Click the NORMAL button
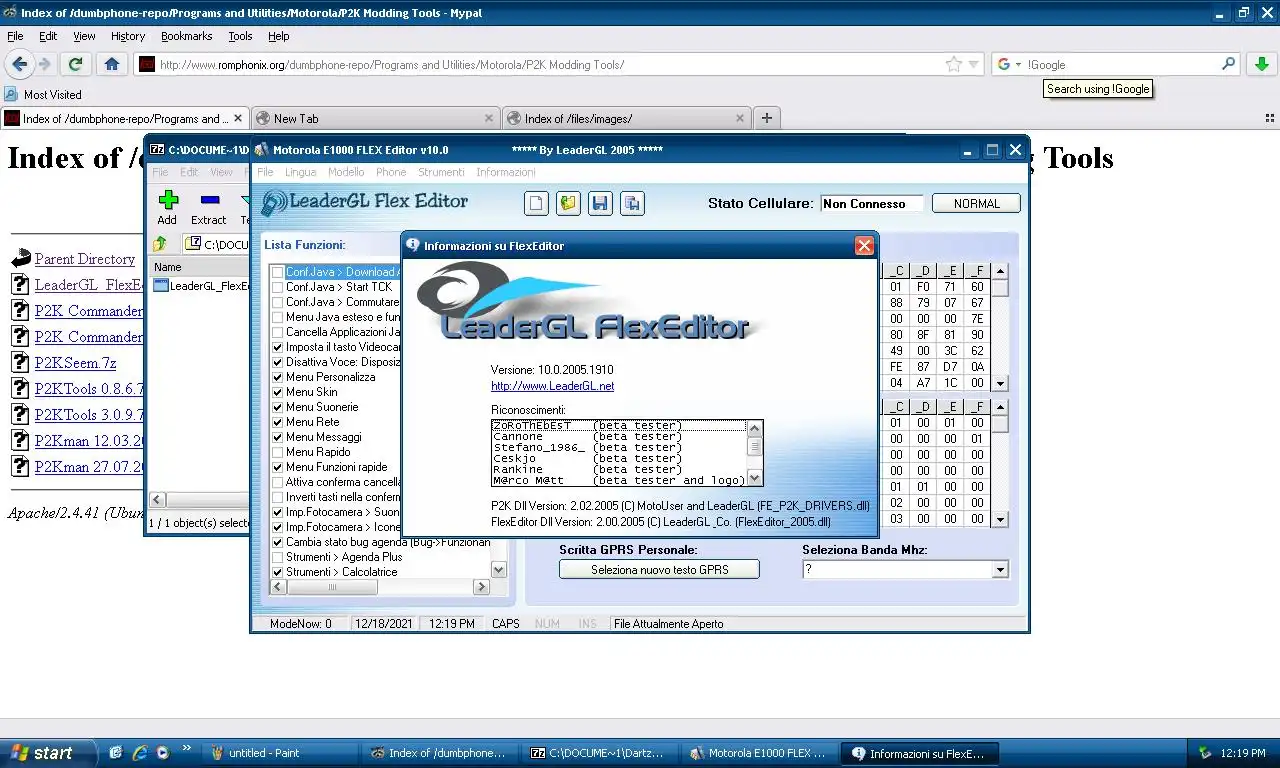 click(976, 203)
